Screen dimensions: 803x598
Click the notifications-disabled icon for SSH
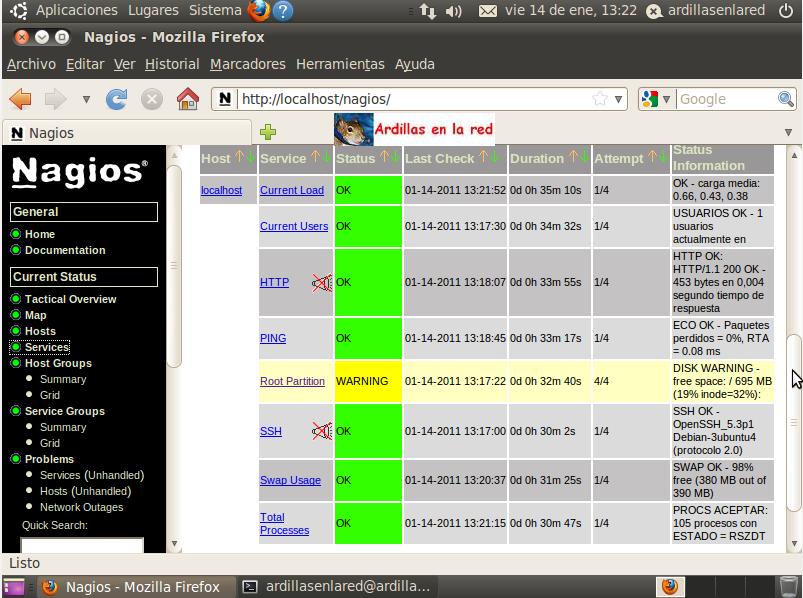pyautogui.click(x=322, y=431)
